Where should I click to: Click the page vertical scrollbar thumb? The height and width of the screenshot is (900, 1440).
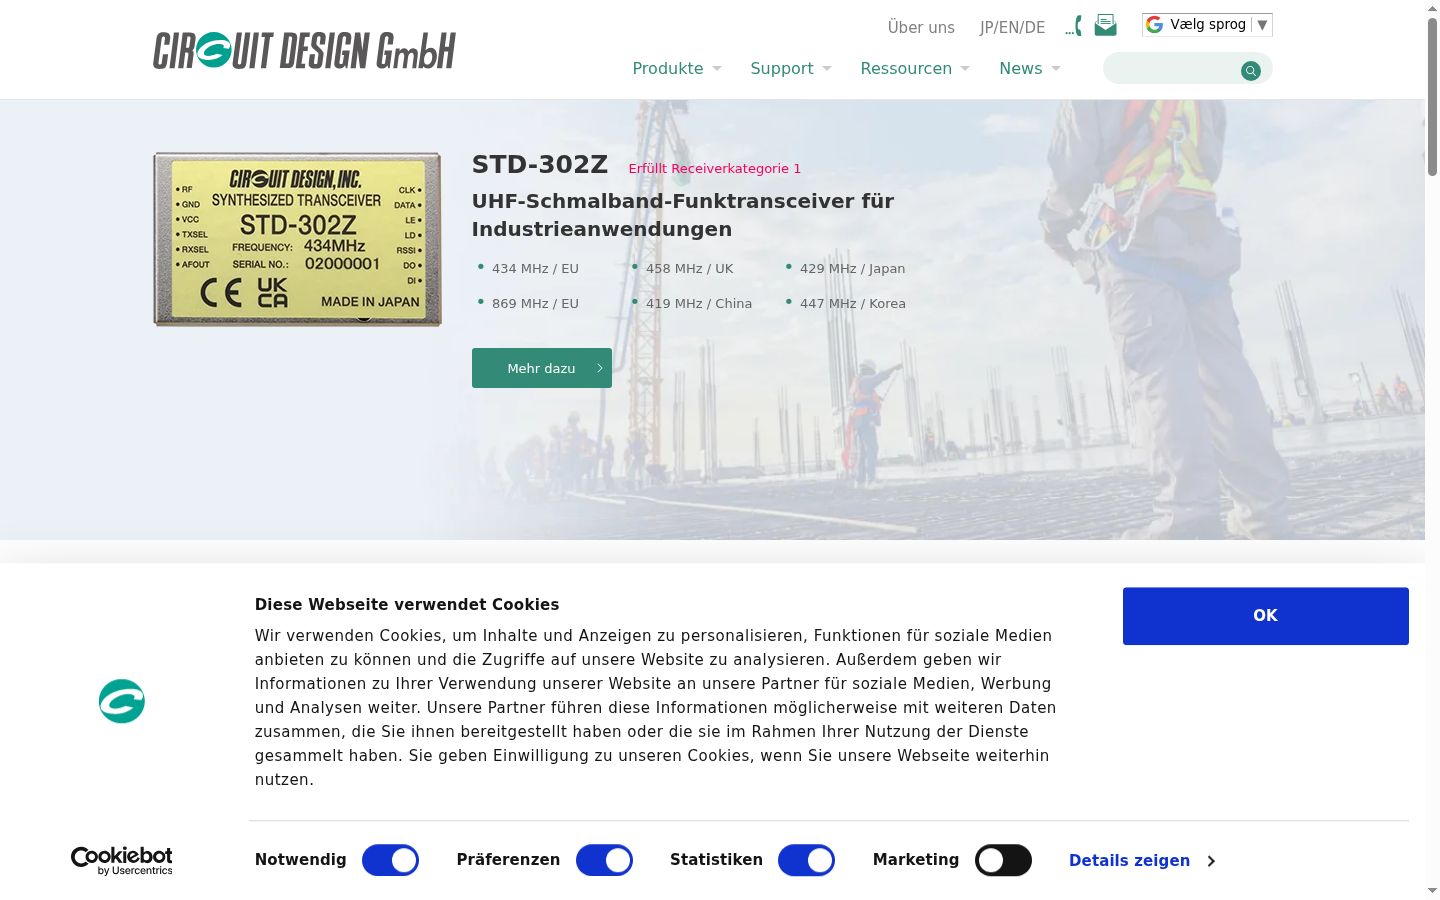click(x=1432, y=97)
